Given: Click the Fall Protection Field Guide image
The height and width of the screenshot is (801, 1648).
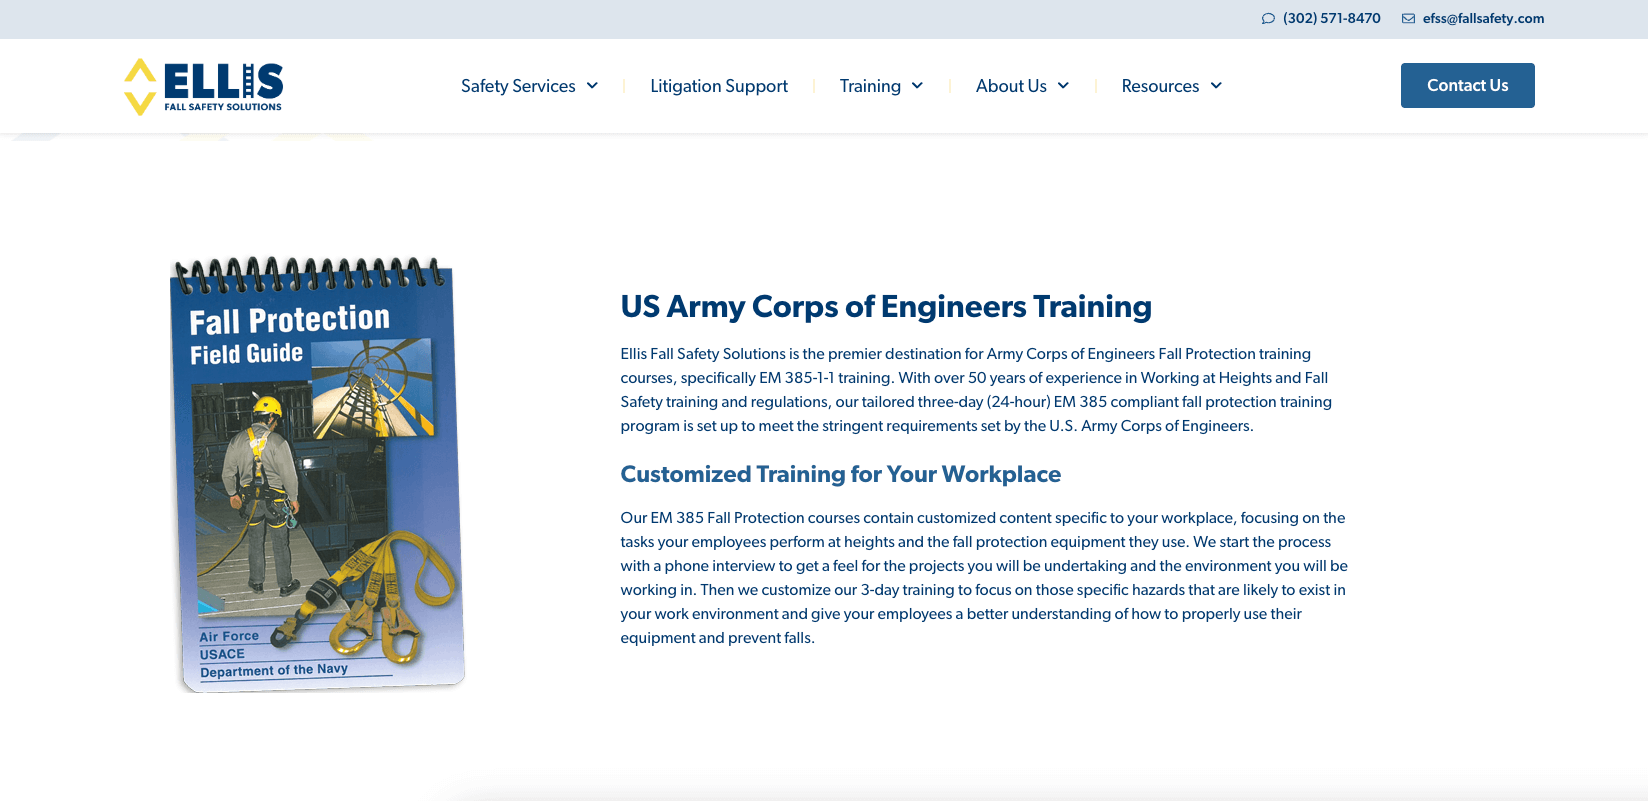Looking at the screenshot, I should tap(318, 474).
